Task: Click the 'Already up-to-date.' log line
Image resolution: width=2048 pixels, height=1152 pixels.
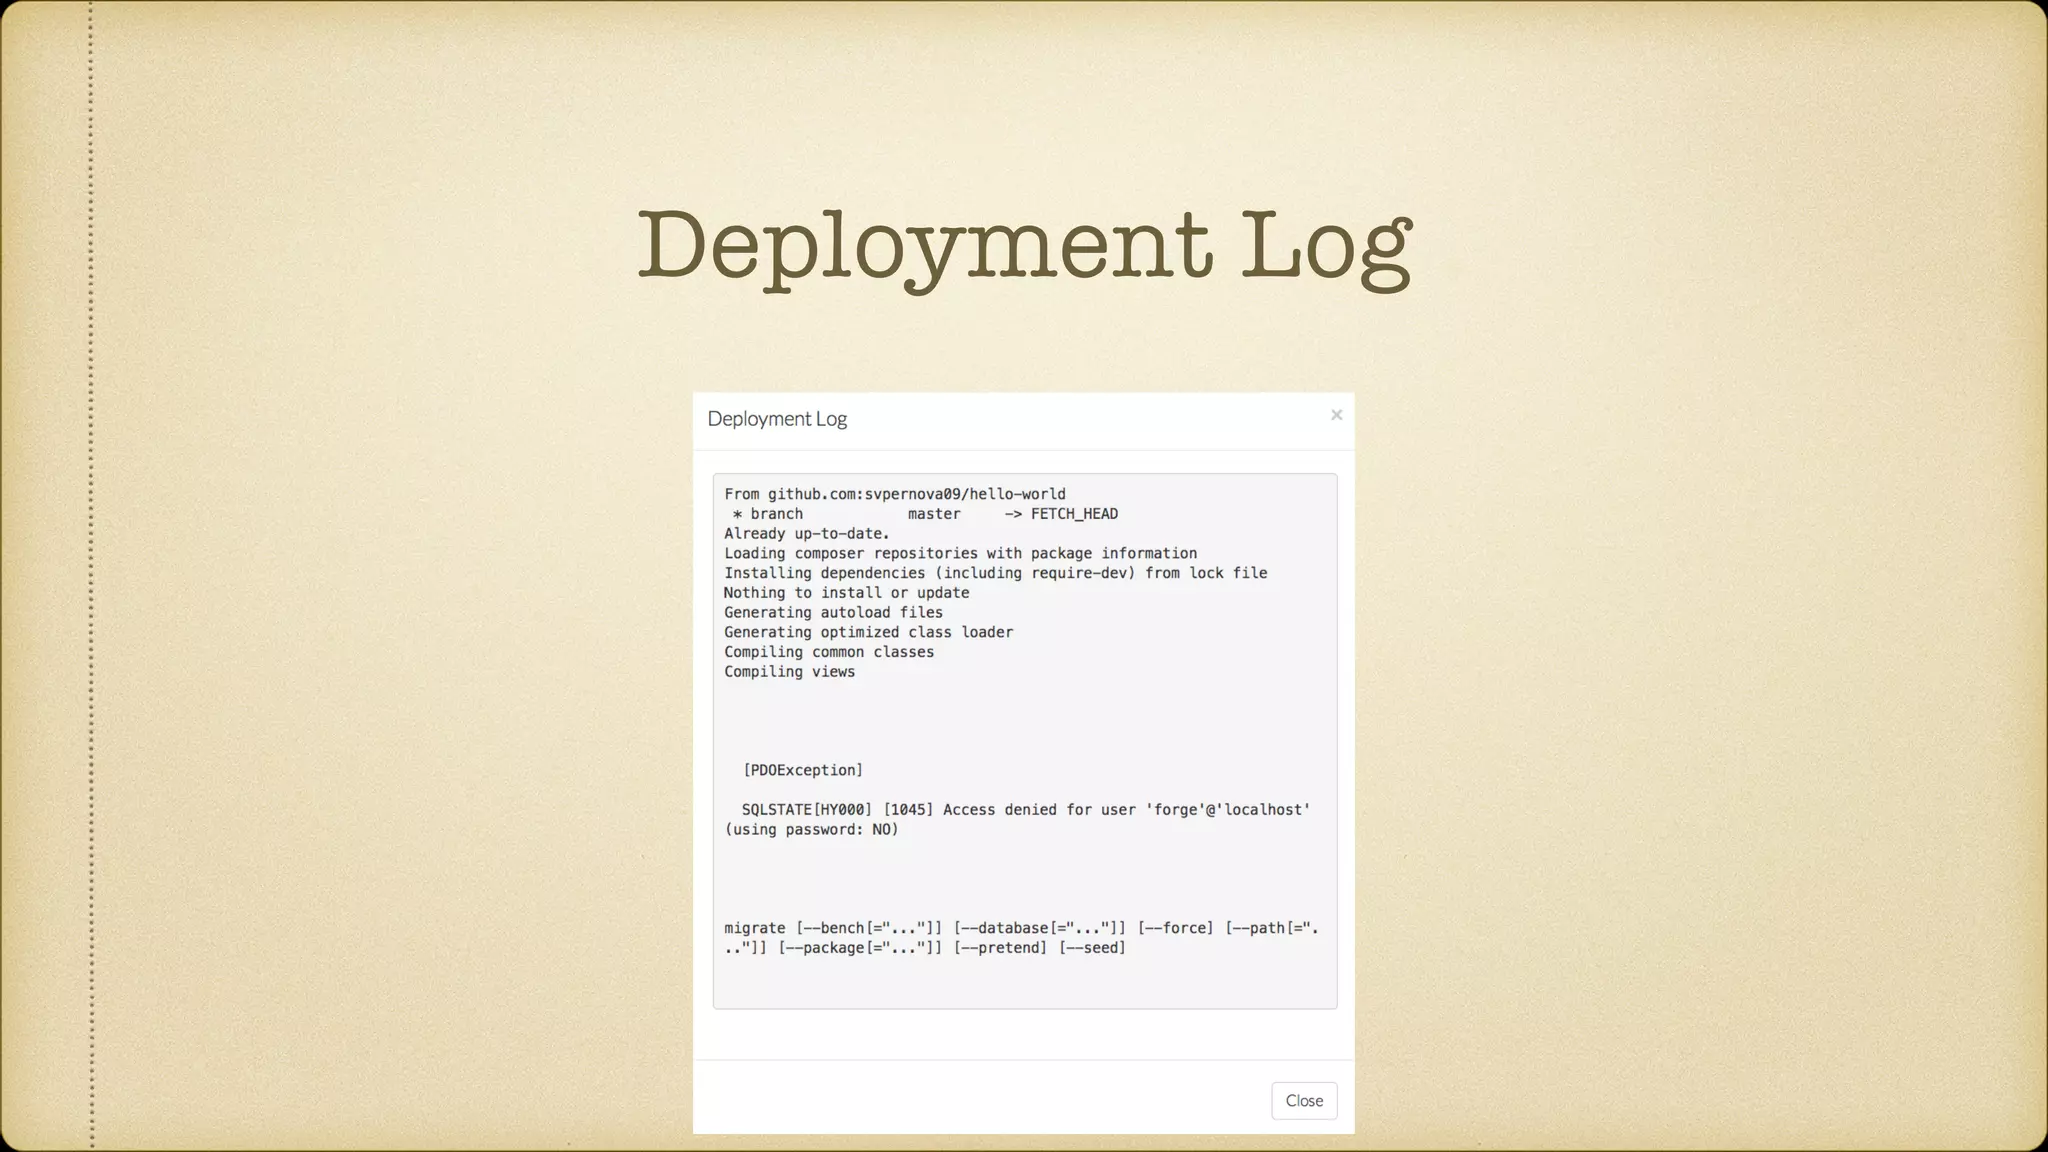Action: pos(807,534)
